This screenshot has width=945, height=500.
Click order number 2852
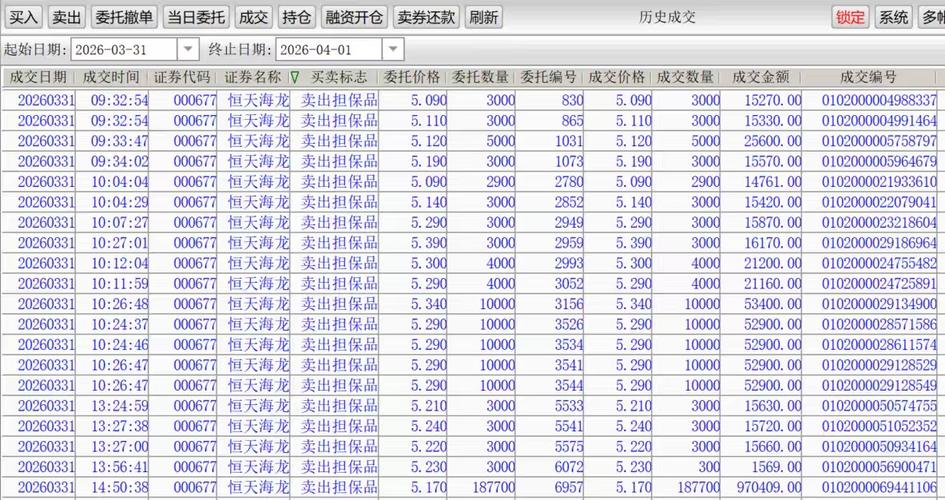click(x=568, y=202)
